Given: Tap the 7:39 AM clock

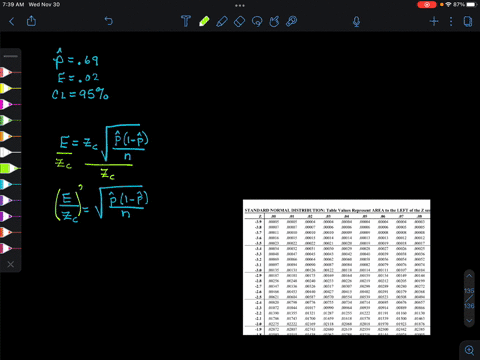Looking at the screenshot, I should pos(13,5).
